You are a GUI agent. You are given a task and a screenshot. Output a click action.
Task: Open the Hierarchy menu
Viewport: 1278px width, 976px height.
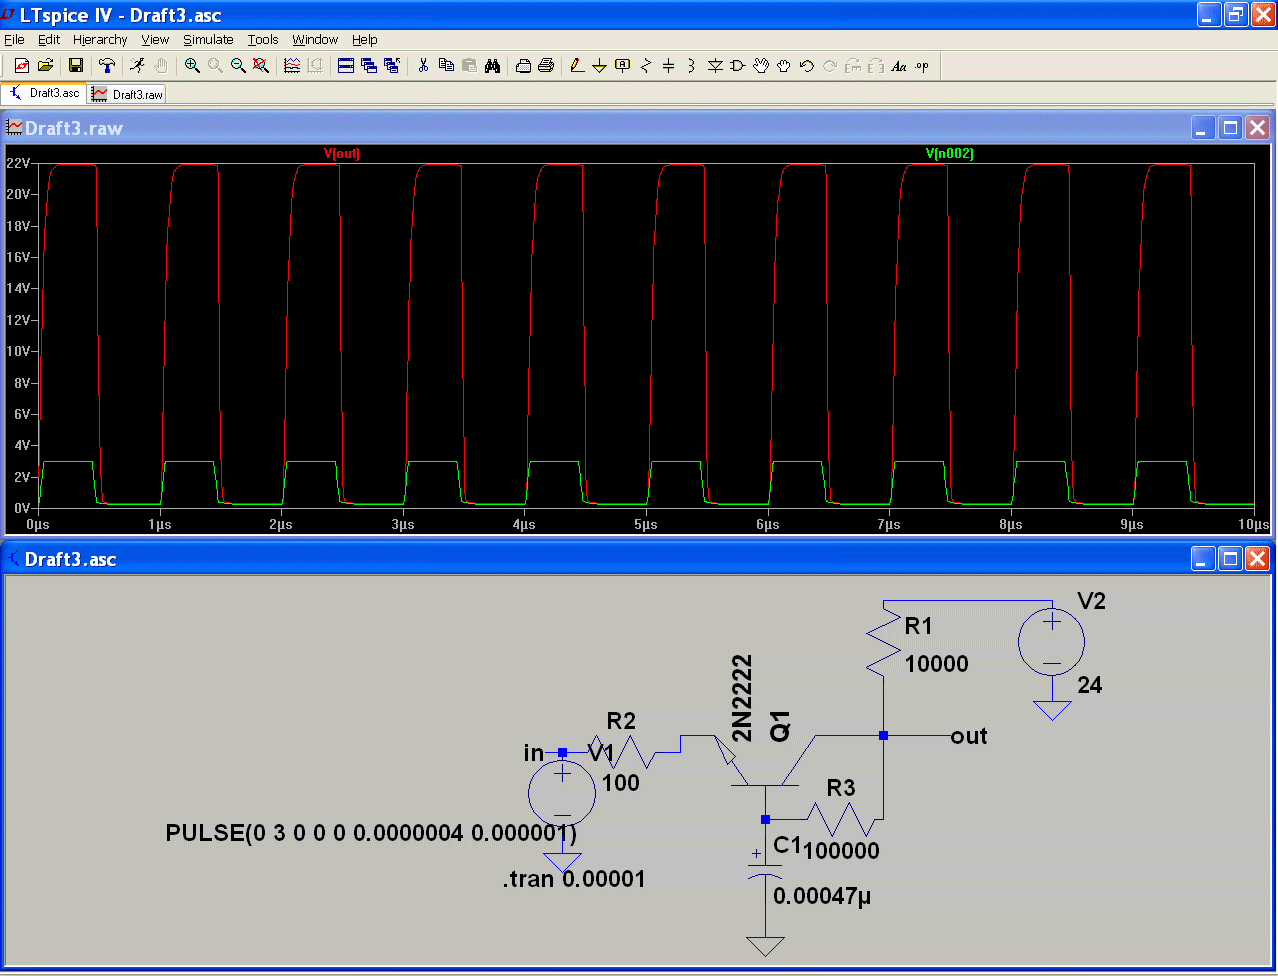coord(100,40)
